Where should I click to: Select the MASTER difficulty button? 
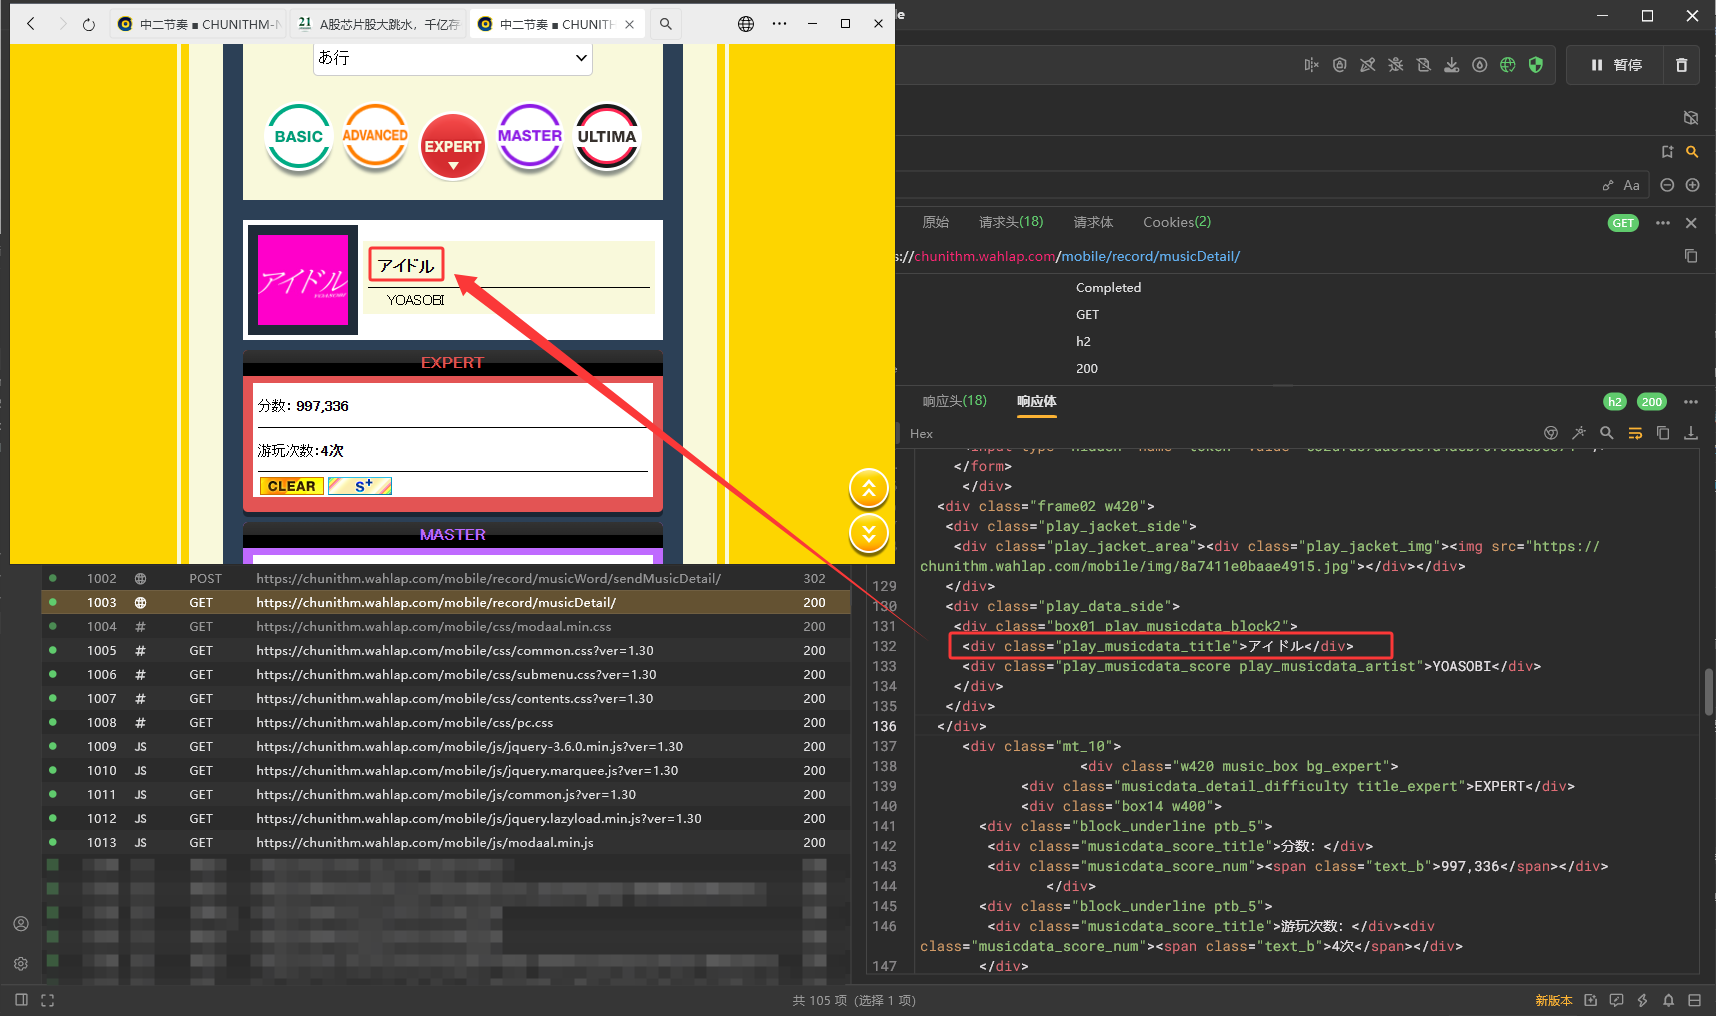[x=530, y=137]
